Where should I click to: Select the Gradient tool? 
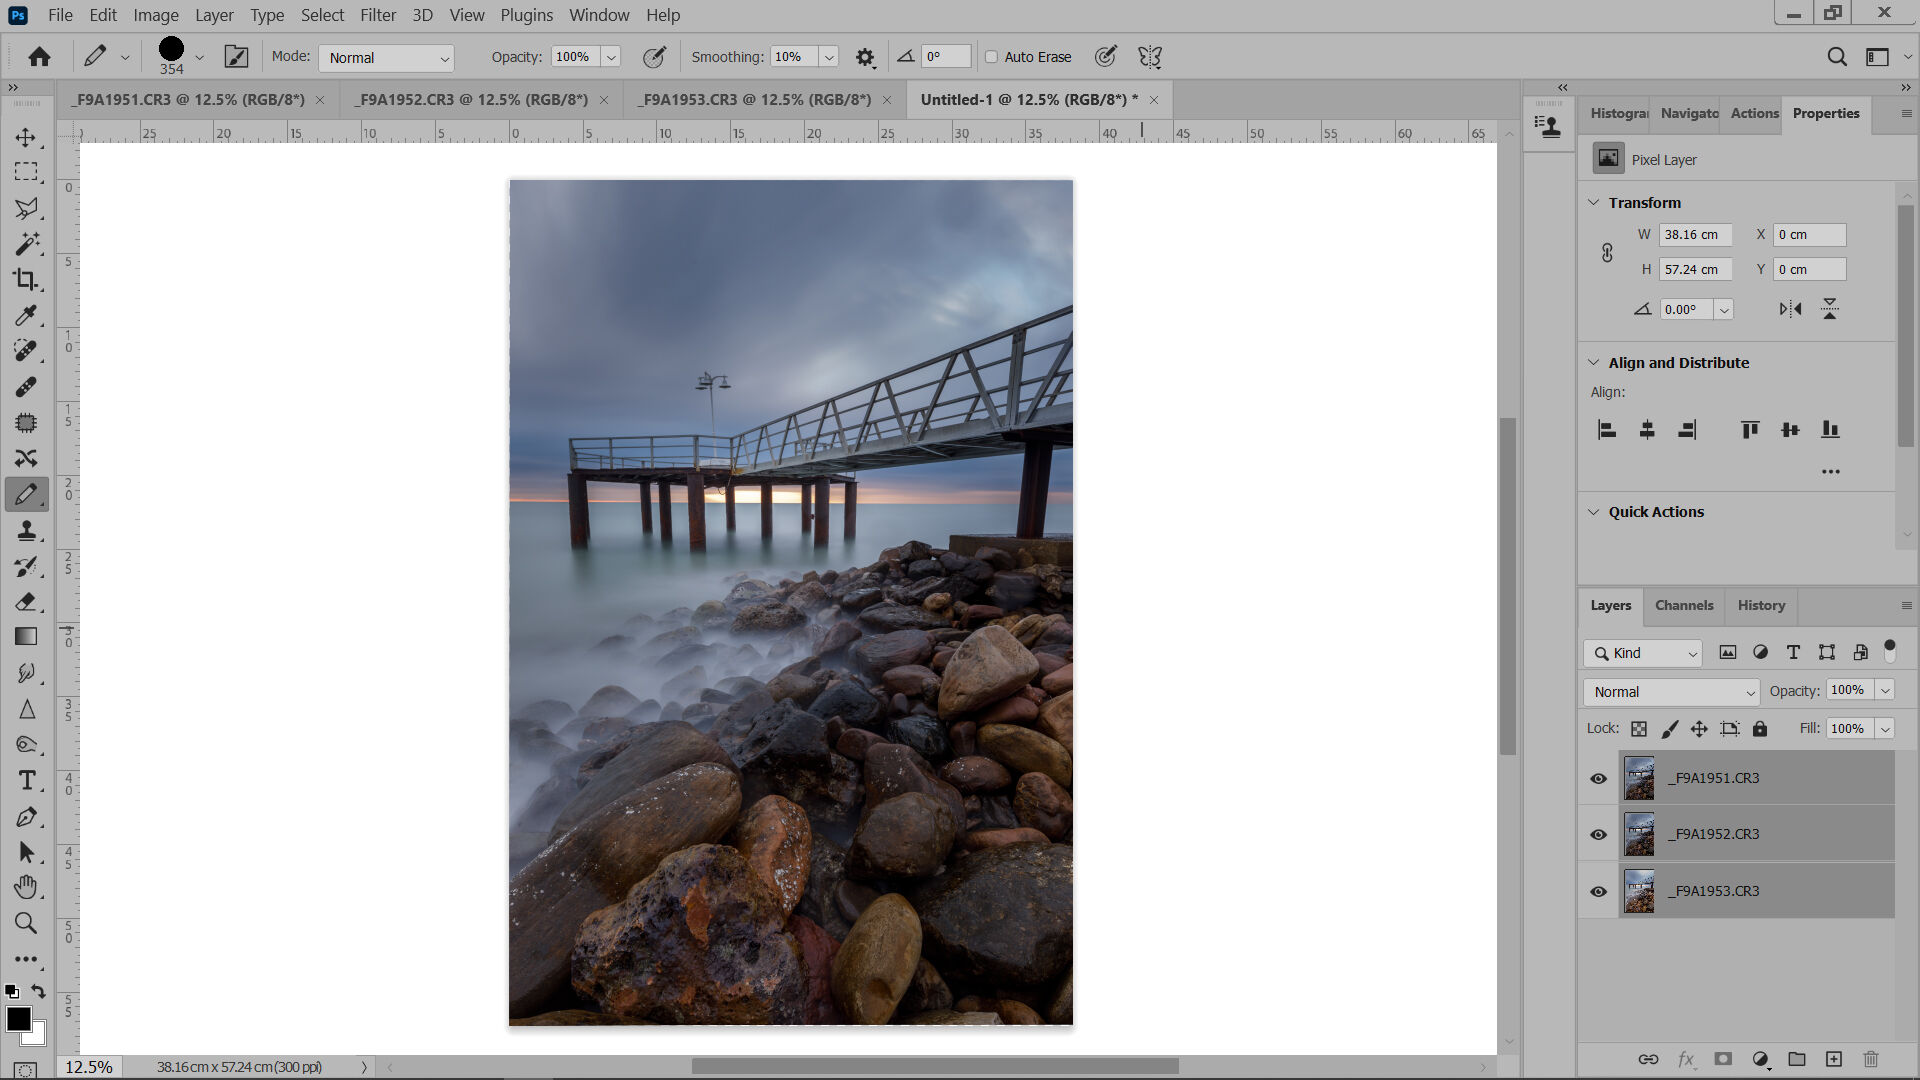point(26,637)
